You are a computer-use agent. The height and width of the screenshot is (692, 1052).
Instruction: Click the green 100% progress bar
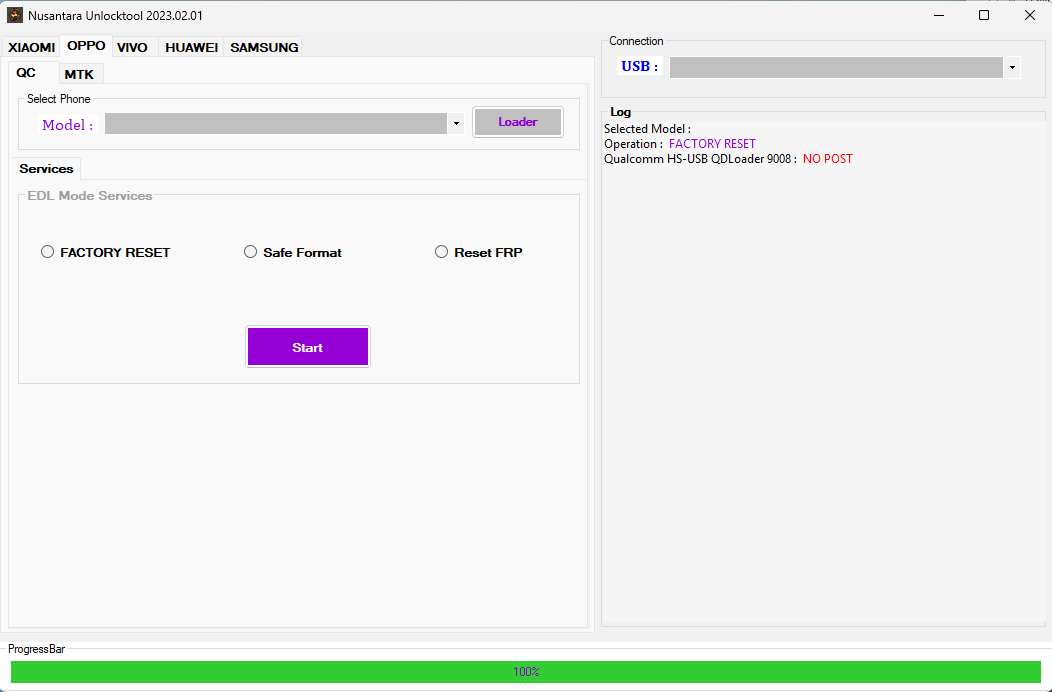526,671
